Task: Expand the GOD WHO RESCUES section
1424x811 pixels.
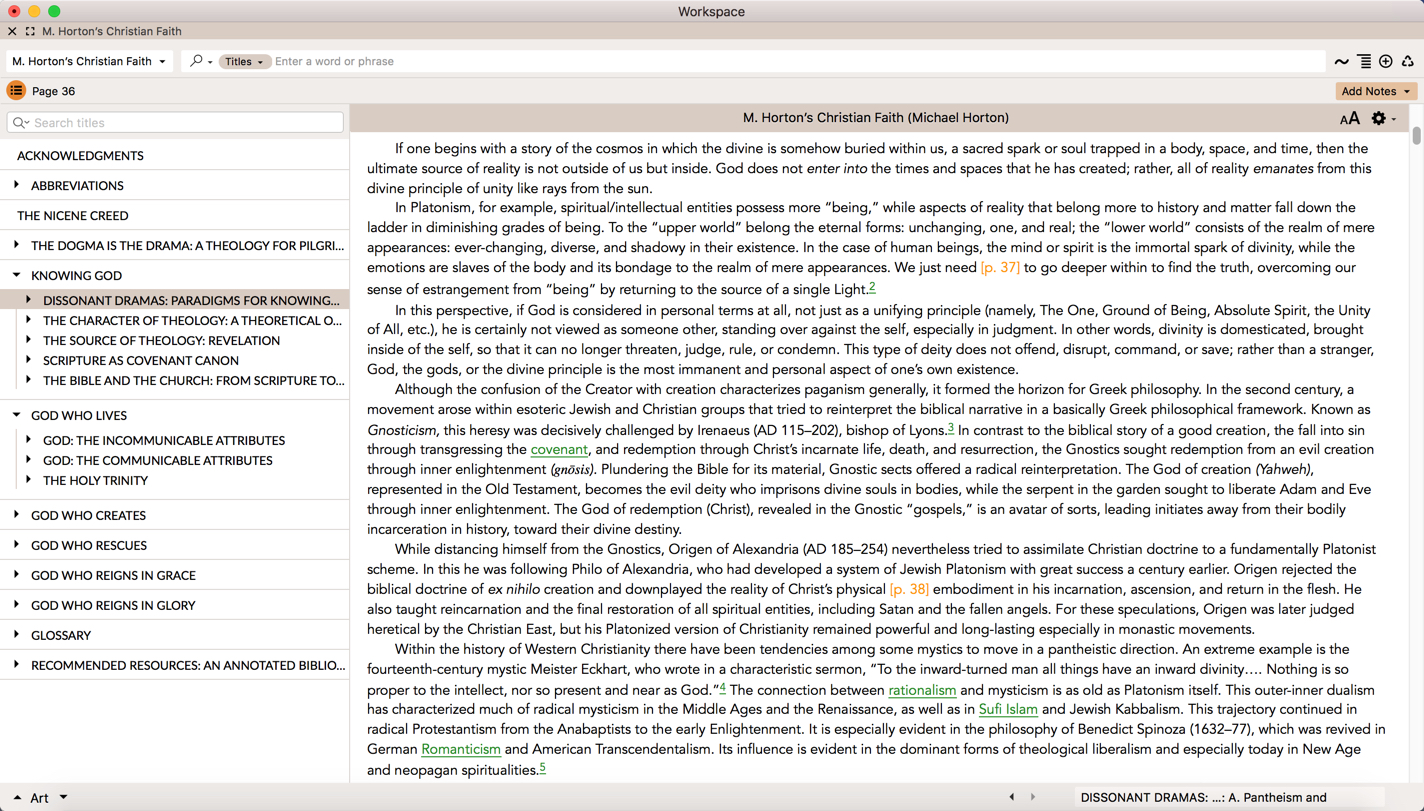Action: (x=17, y=545)
